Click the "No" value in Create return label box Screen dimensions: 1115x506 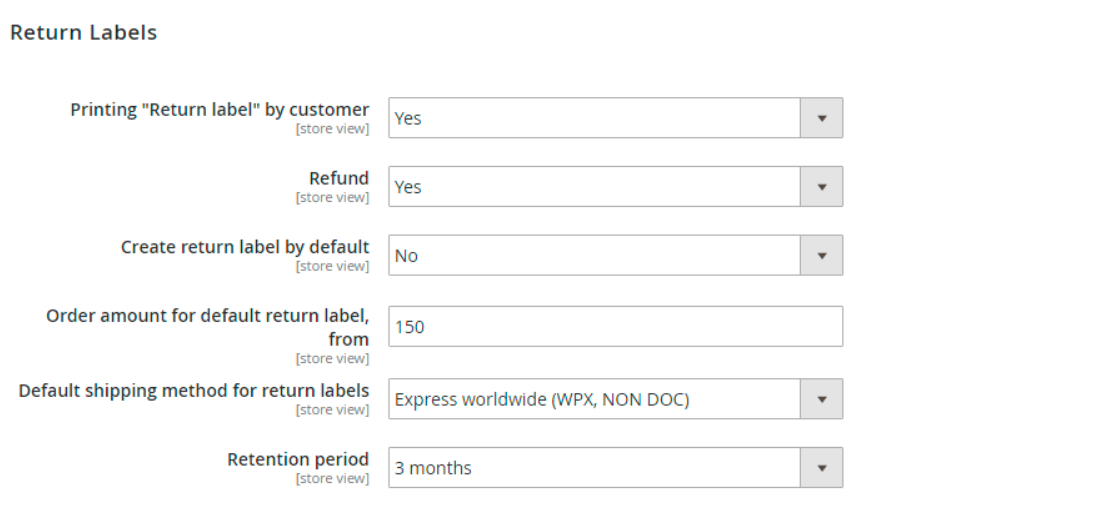[x=406, y=256]
